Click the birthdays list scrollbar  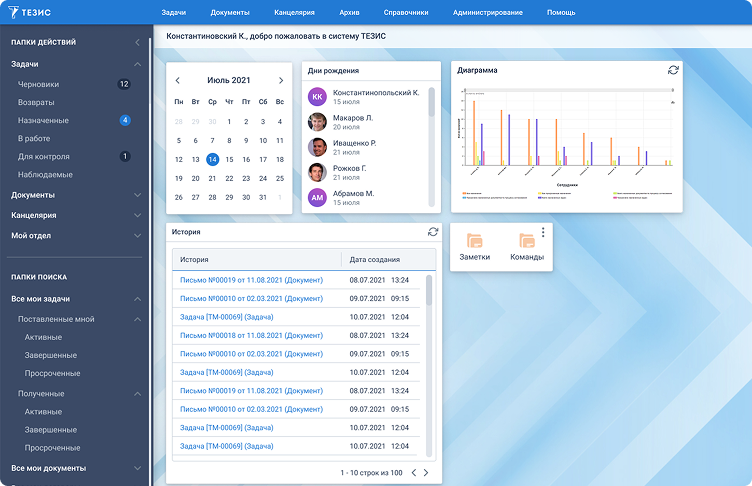[431, 102]
